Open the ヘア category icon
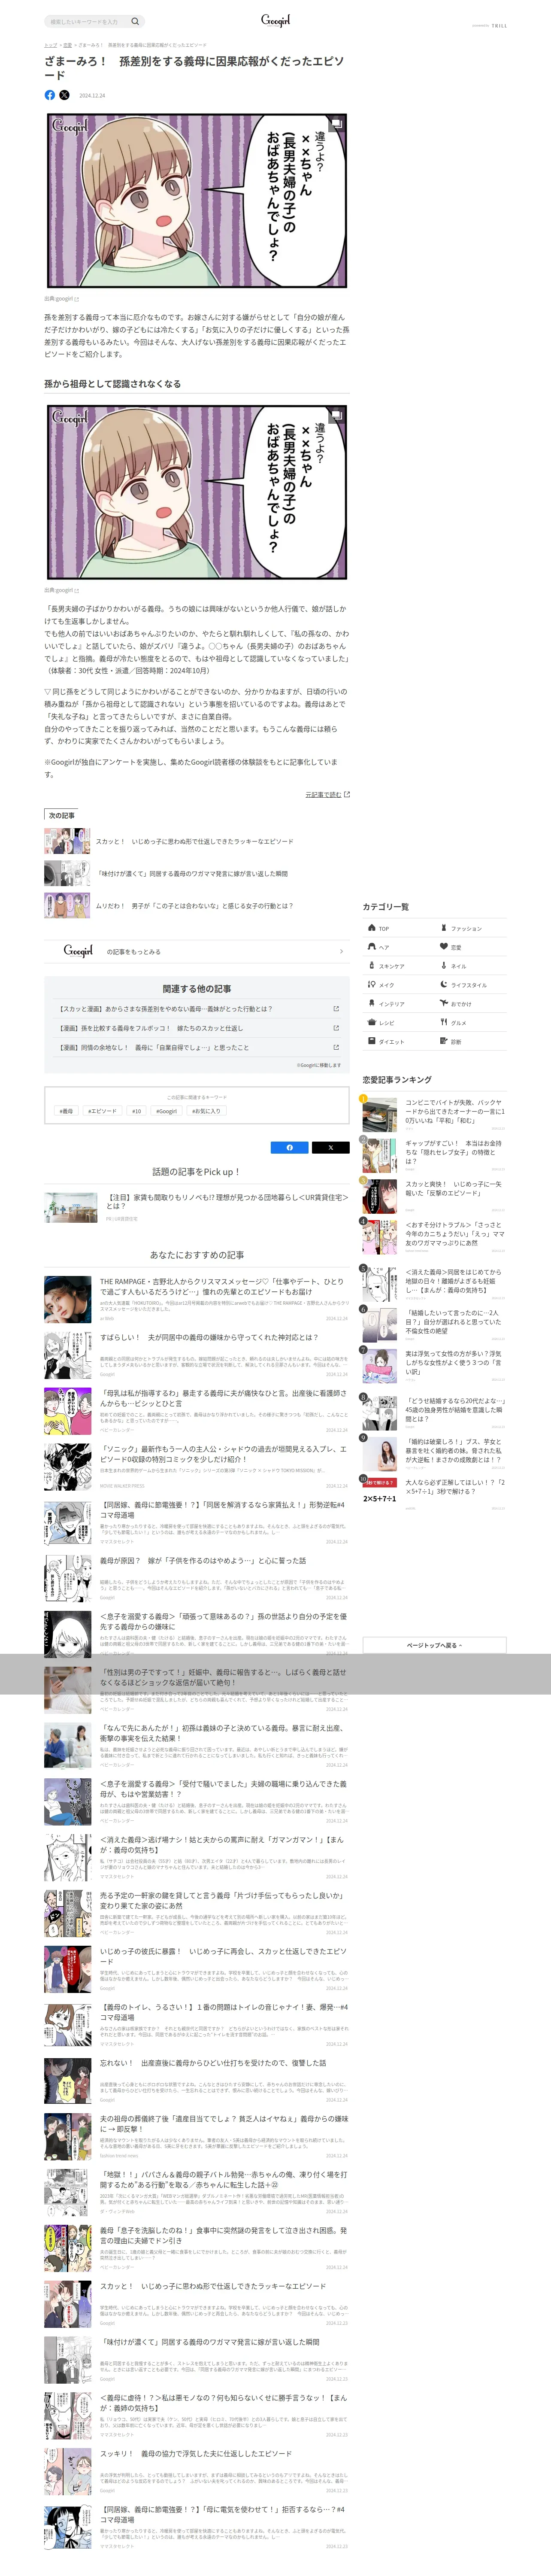The height and width of the screenshot is (2576, 551). pos(371,947)
